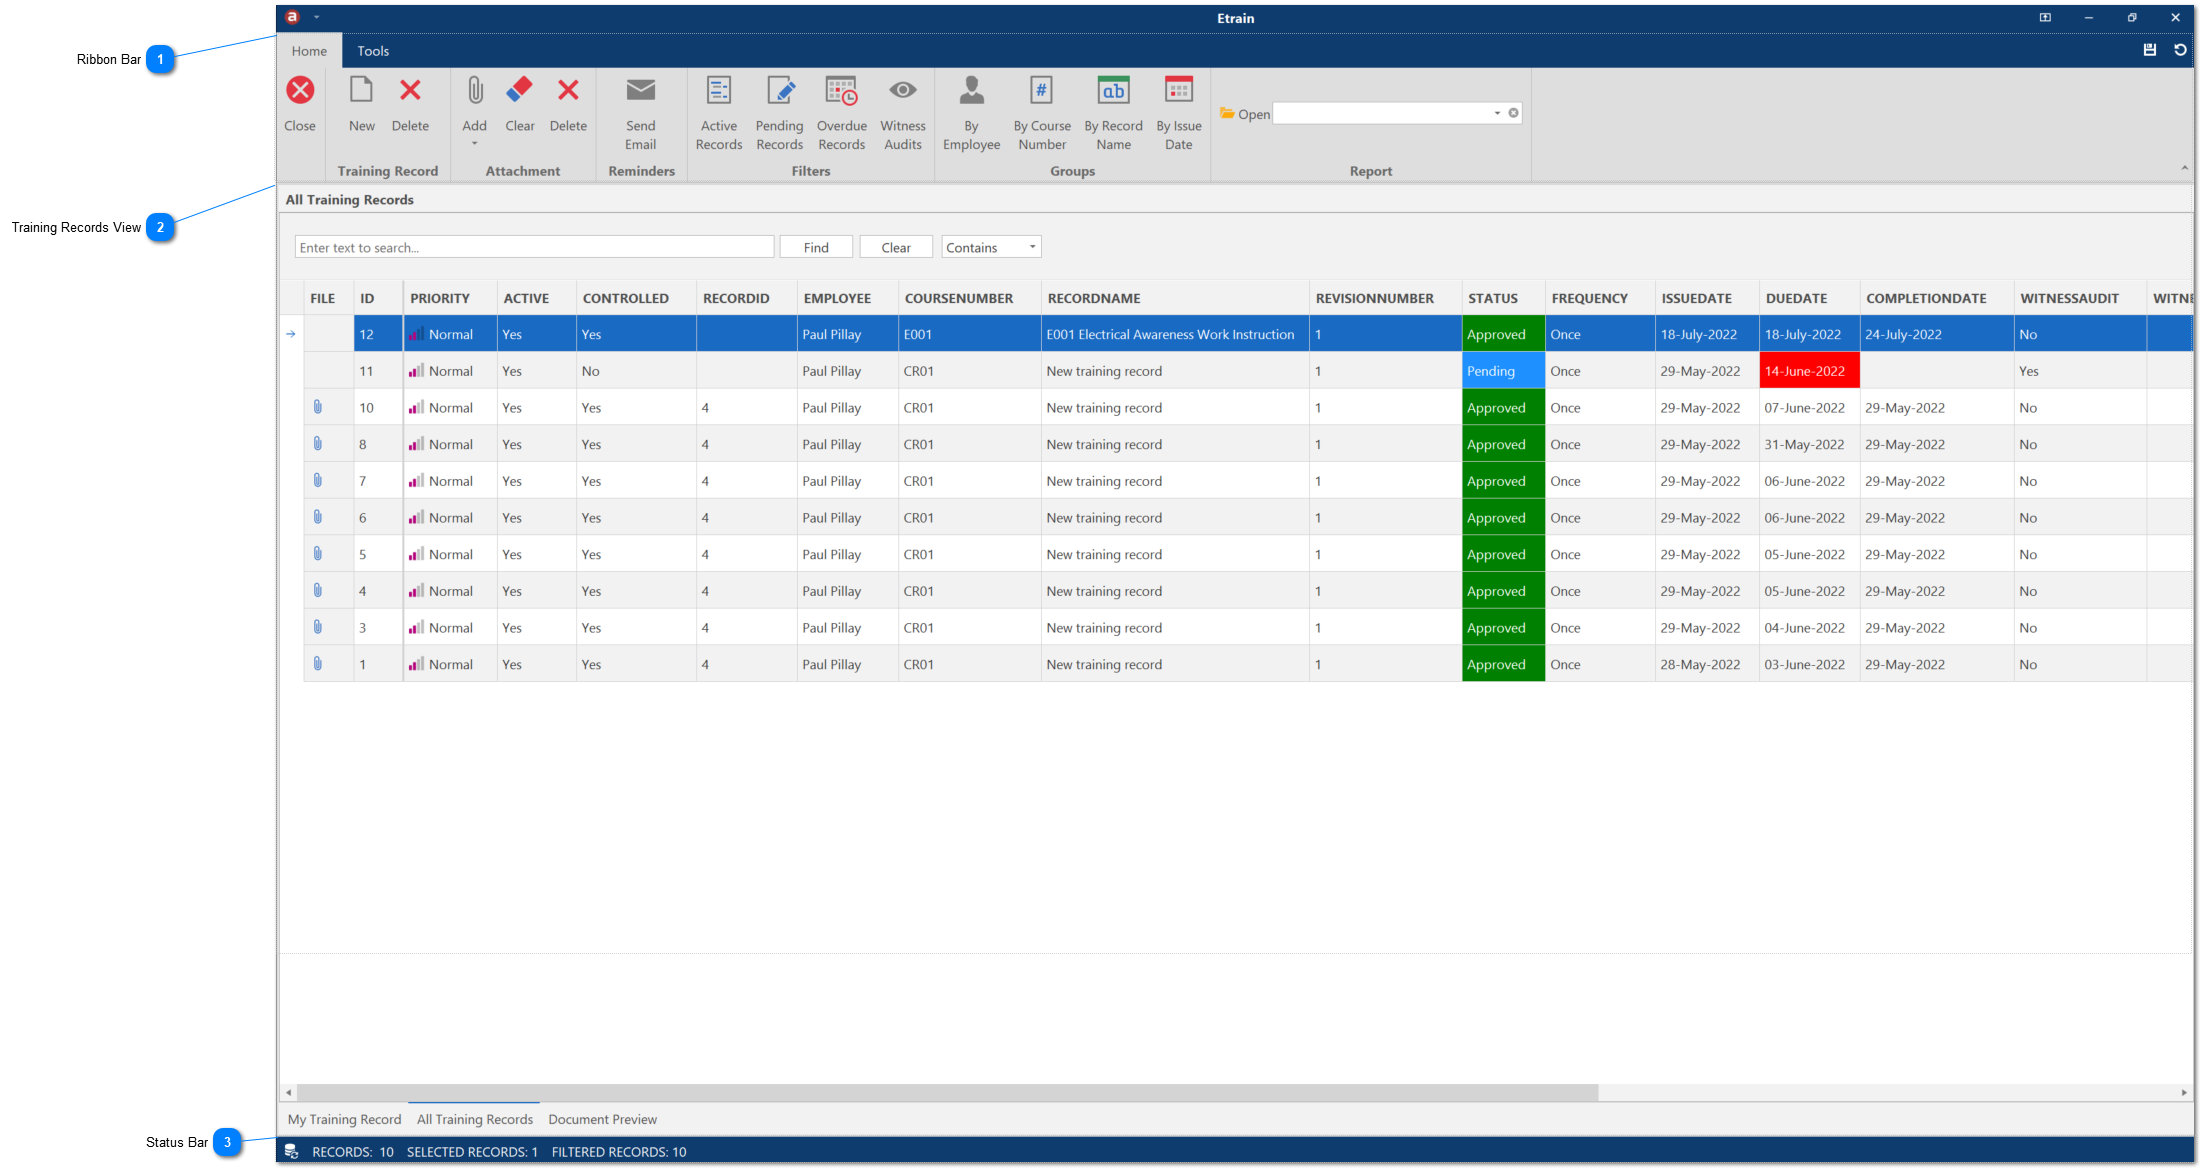The width and height of the screenshot is (2209, 1174).
Task: Click the scroll right arrow
Action: click(x=2184, y=1092)
